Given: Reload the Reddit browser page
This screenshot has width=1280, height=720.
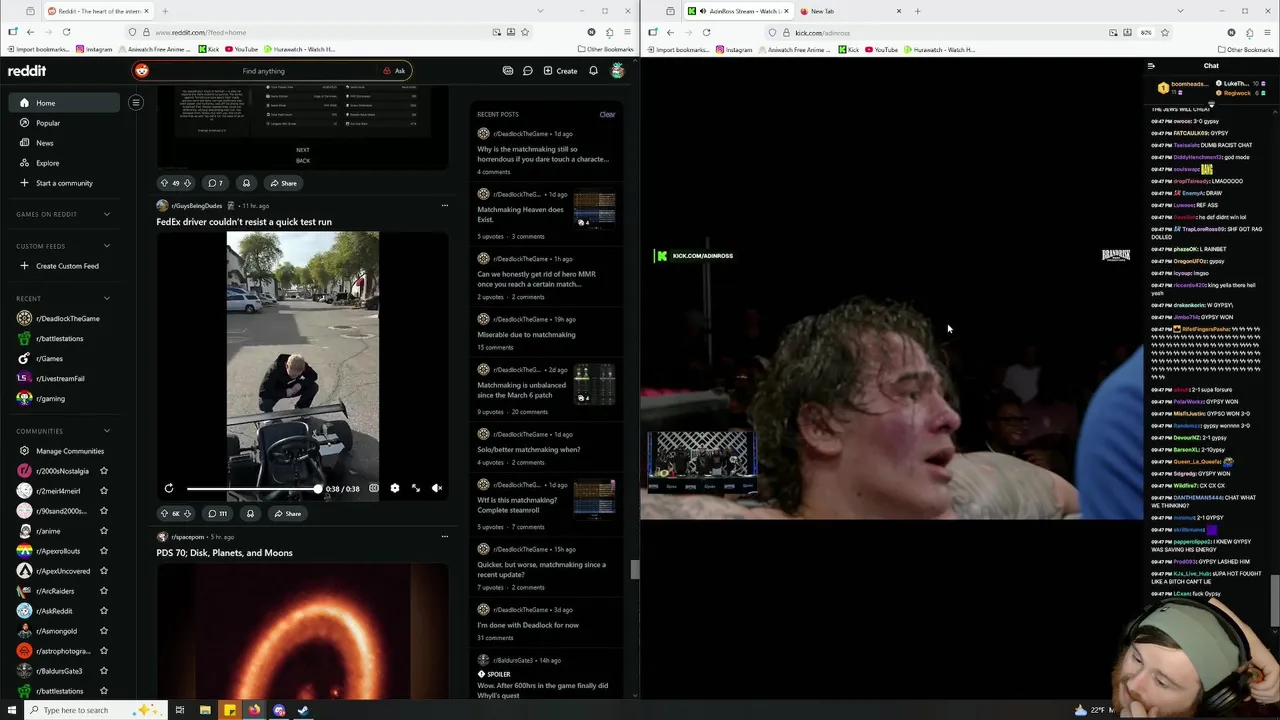Looking at the screenshot, I should (66, 32).
